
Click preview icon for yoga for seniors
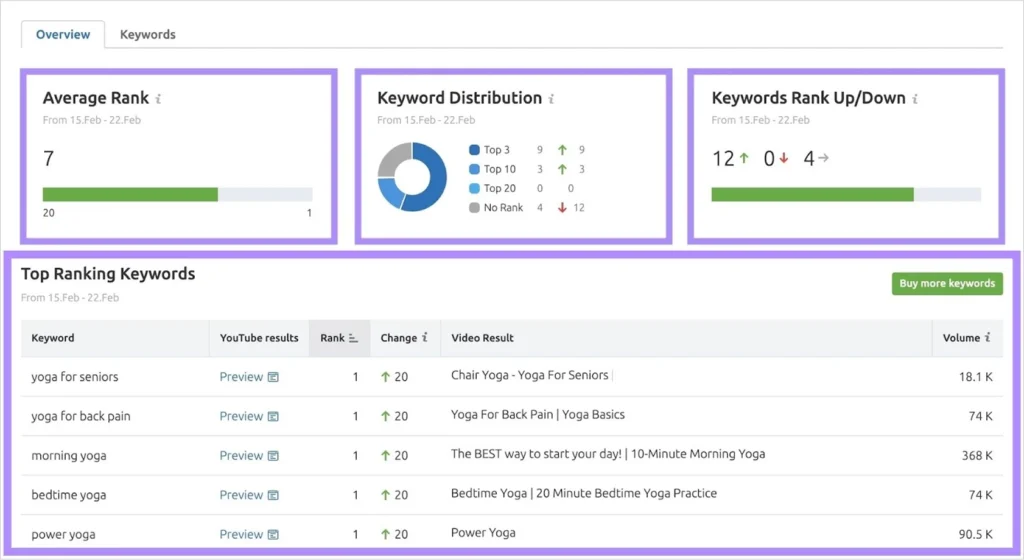click(273, 377)
